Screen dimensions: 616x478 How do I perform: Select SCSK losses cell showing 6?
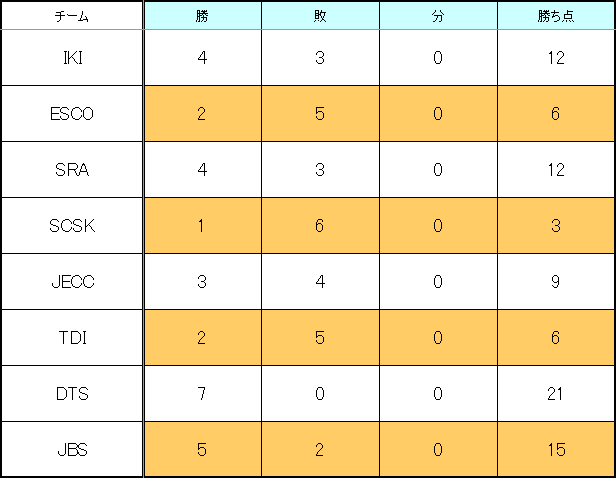(x=320, y=226)
